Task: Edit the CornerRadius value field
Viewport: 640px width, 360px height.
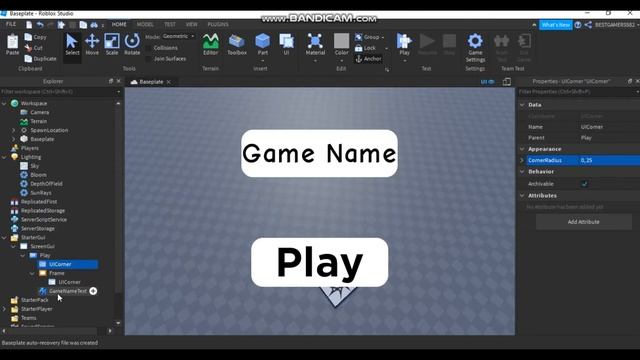Action: coord(609,160)
